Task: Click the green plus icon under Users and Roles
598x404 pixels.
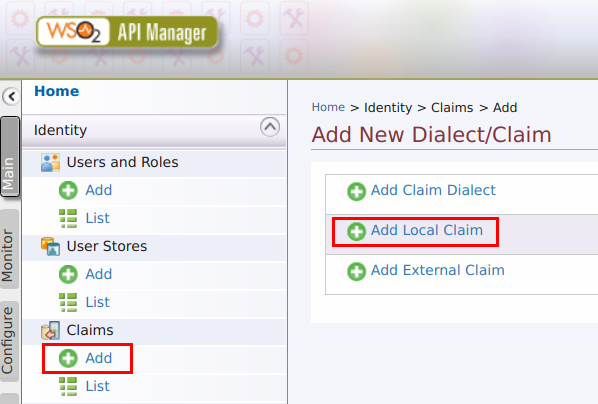Action: point(68,190)
